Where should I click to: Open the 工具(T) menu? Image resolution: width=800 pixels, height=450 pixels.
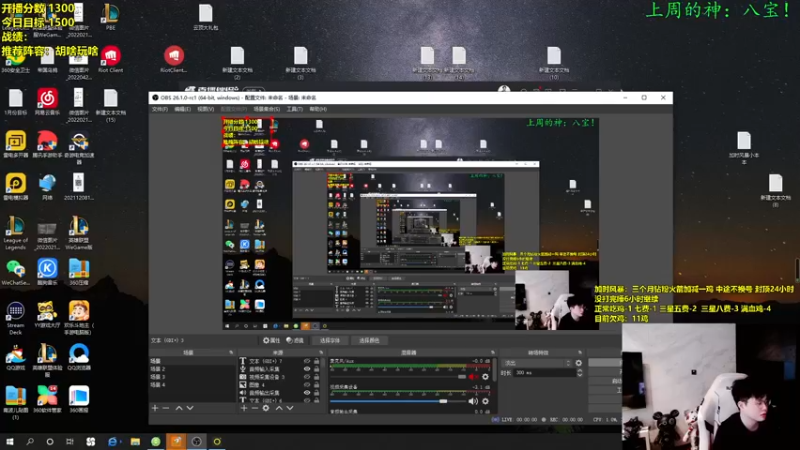point(294,109)
